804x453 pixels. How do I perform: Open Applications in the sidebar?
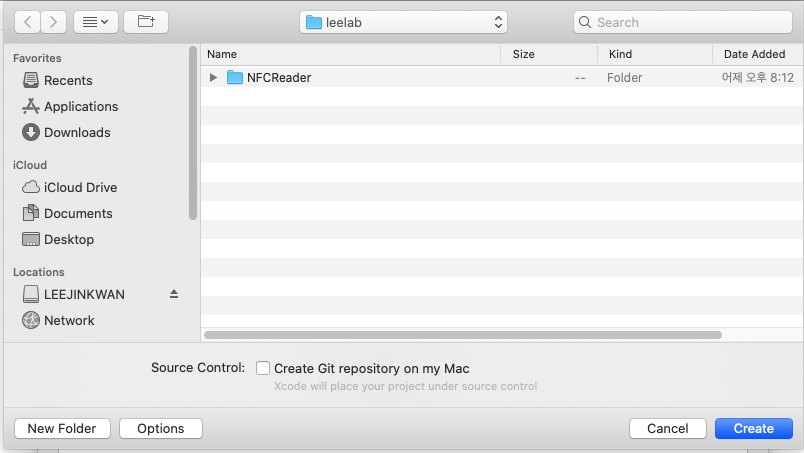tap(80, 106)
